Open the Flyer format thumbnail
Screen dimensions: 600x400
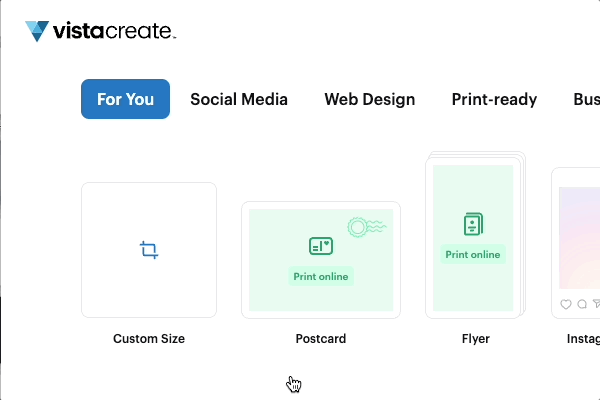[x=475, y=235]
